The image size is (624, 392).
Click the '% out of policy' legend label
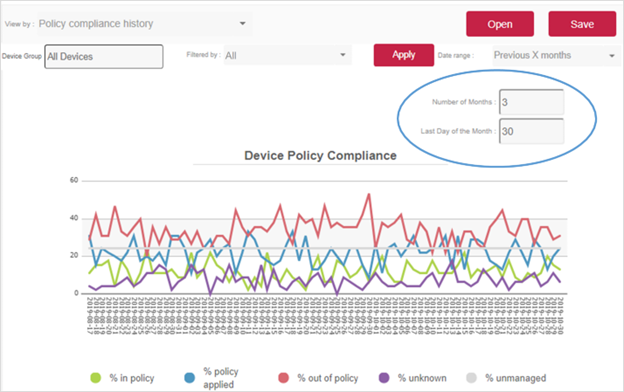pos(328,378)
